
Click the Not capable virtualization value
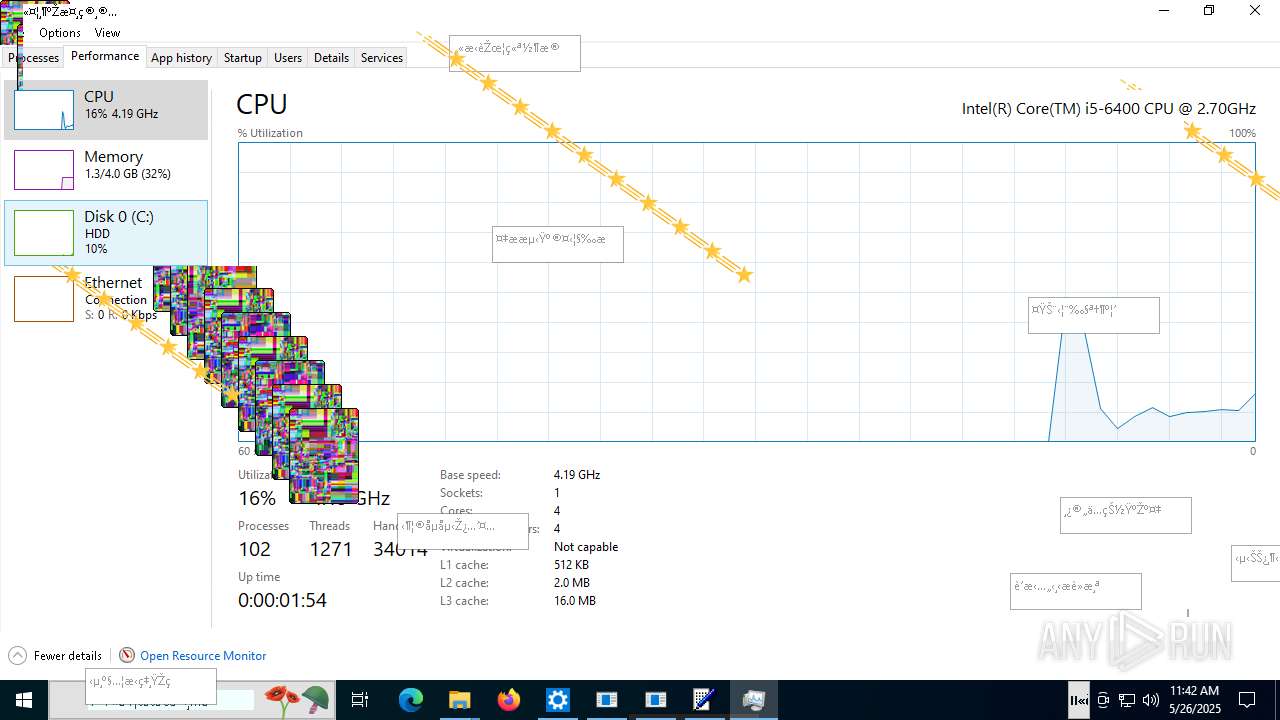pos(586,547)
